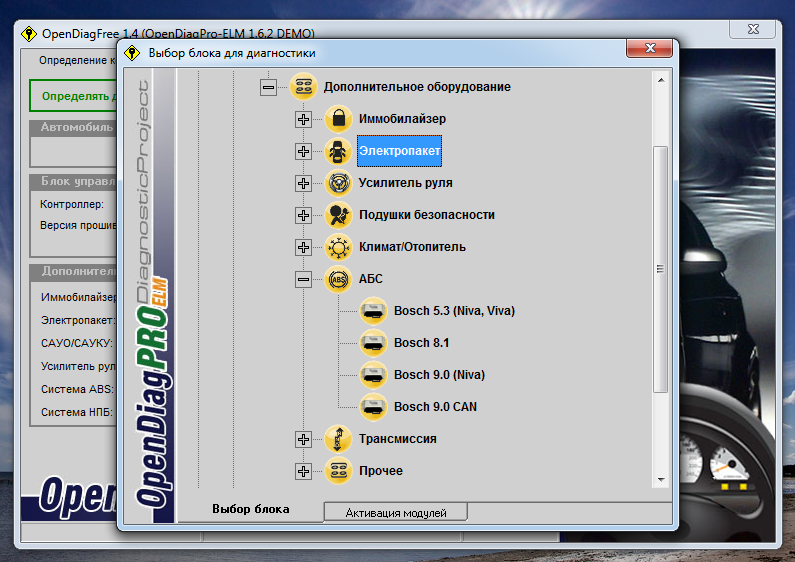The image size is (795, 562).
Task: Click САУО/САУКУ: label in main window
Action: (x=77, y=343)
